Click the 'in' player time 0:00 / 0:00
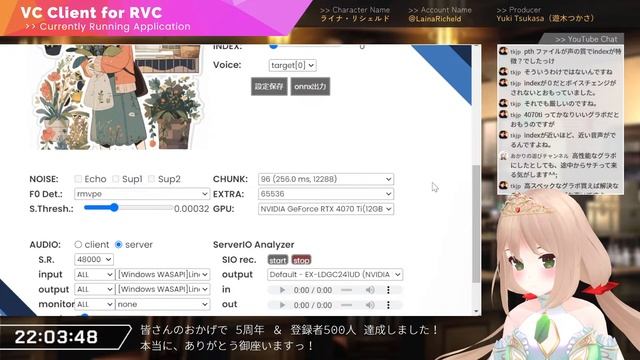Screen dimensions: 640x360 (x=313, y=290)
